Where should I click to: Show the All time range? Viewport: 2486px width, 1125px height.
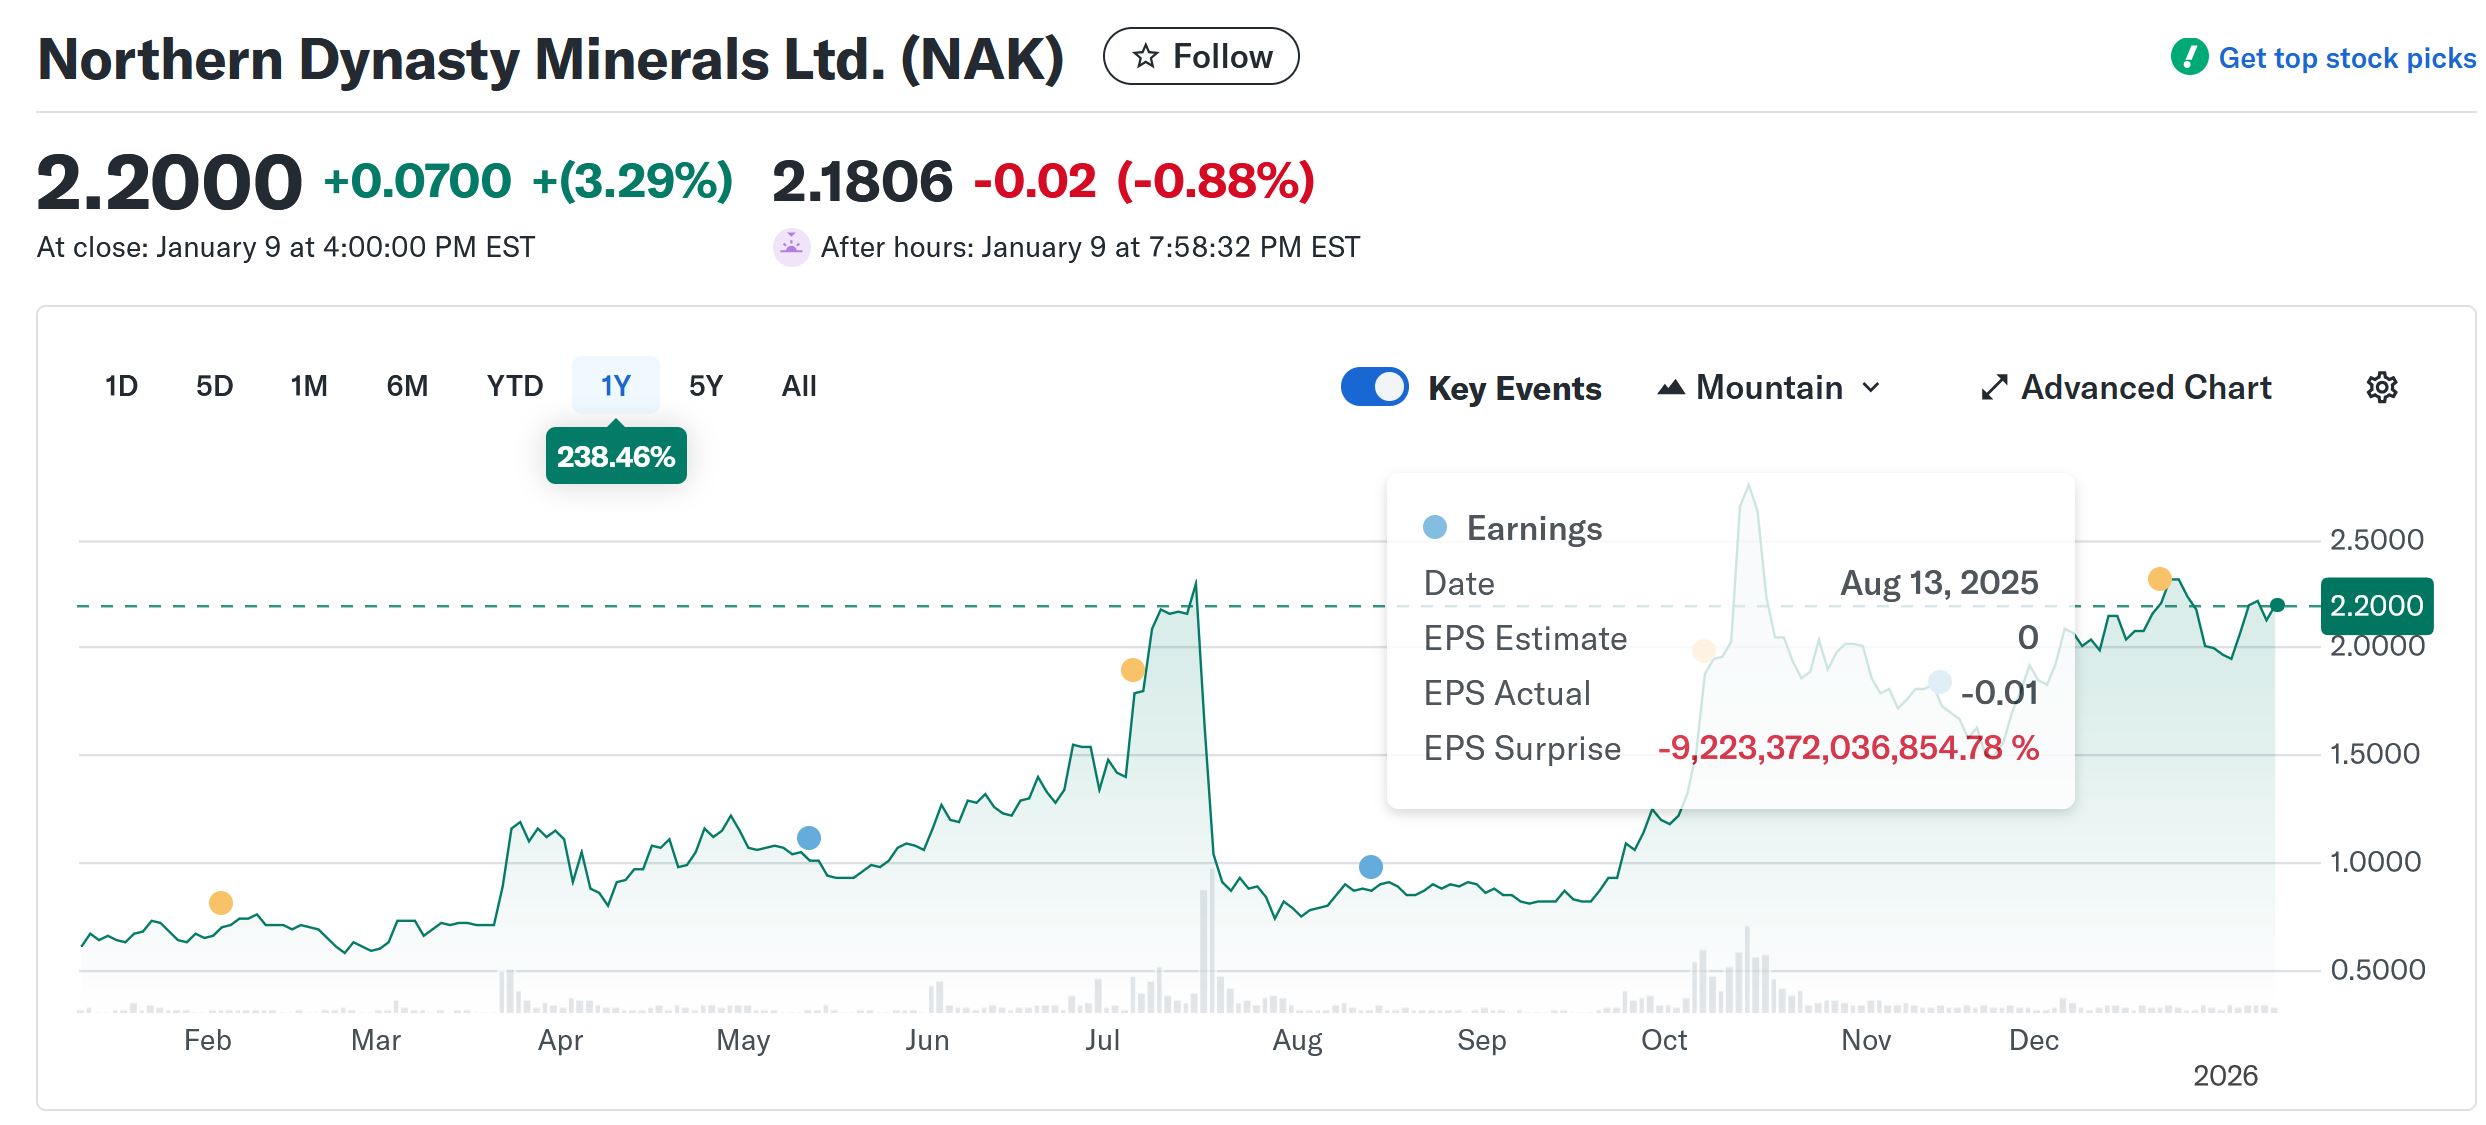(x=798, y=386)
